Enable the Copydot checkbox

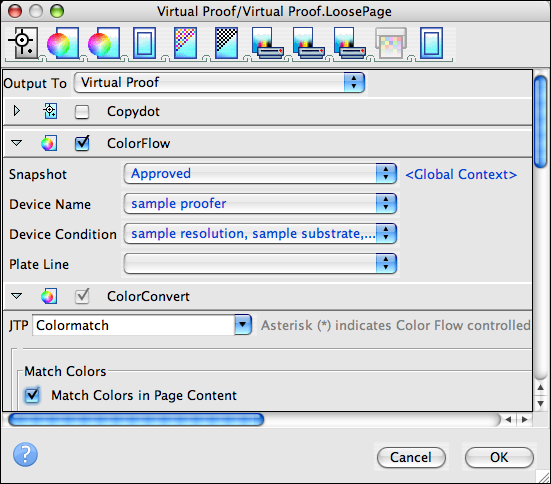(x=82, y=112)
